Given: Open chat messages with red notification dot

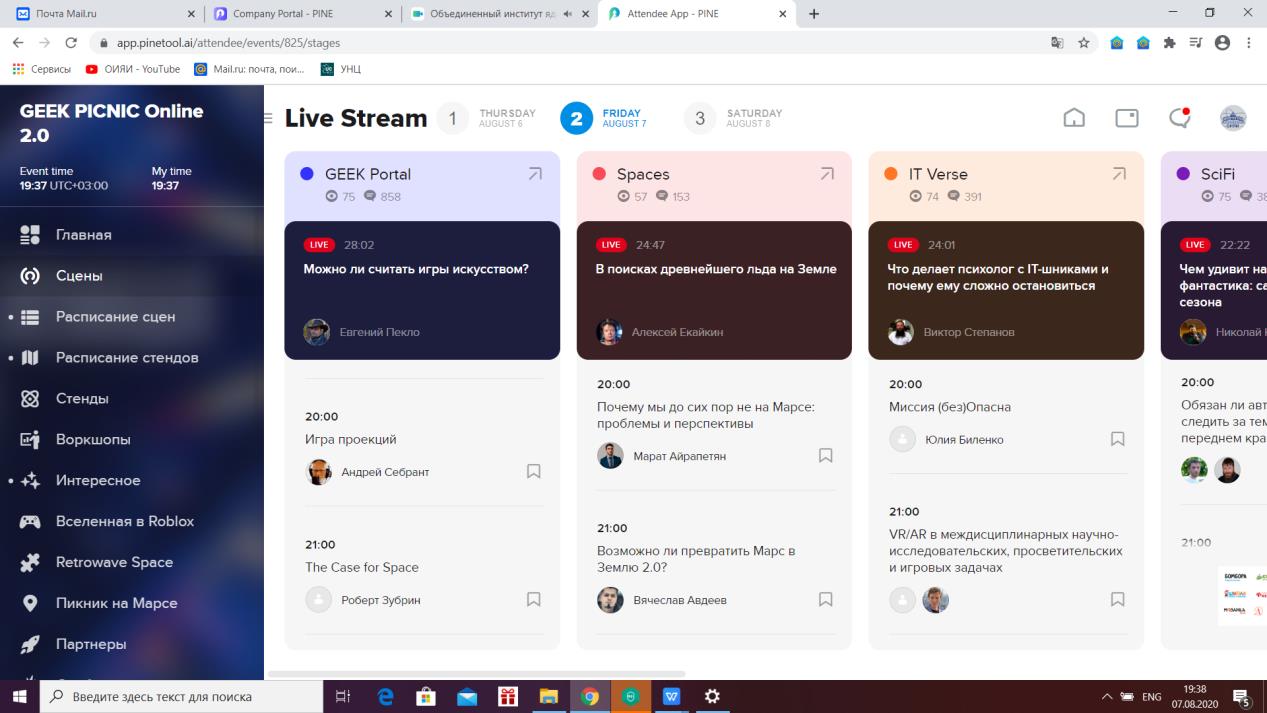Looking at the screenshot, I should point(1180,118).
